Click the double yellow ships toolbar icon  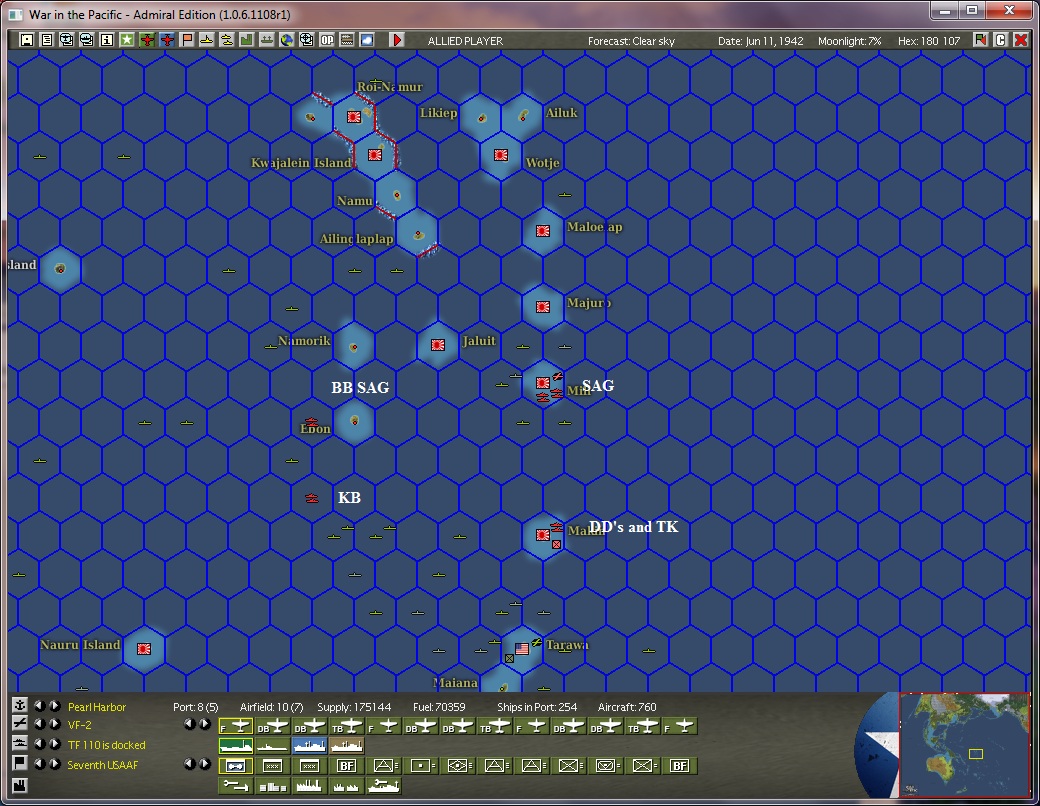tap(227, 40)
